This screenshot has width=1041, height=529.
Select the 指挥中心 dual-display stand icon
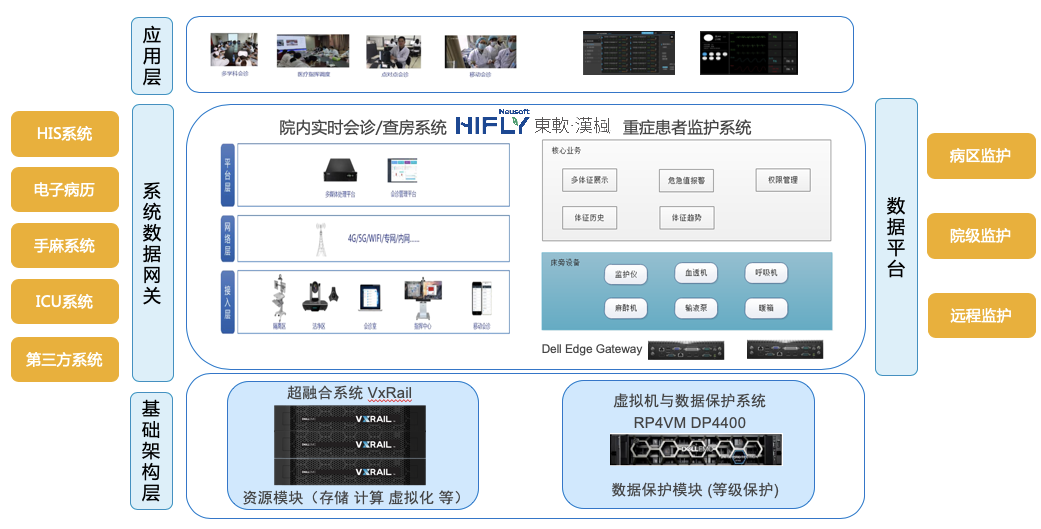coord(423,299)
